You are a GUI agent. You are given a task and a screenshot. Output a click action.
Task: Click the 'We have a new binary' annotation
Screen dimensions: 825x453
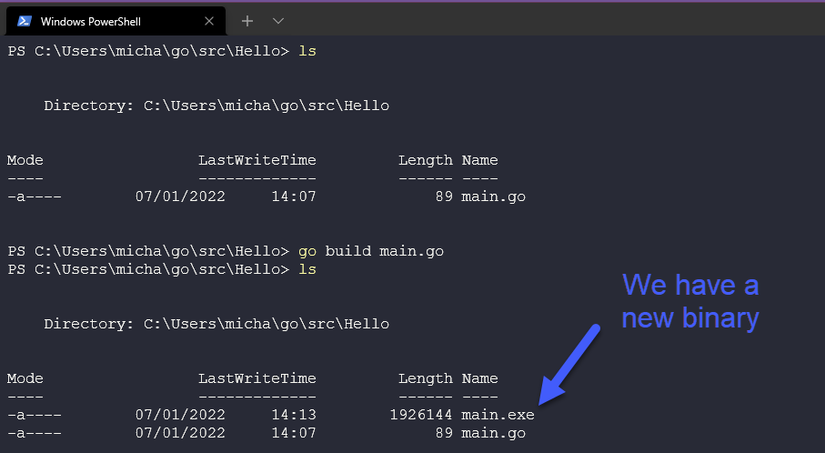(690, 302)
